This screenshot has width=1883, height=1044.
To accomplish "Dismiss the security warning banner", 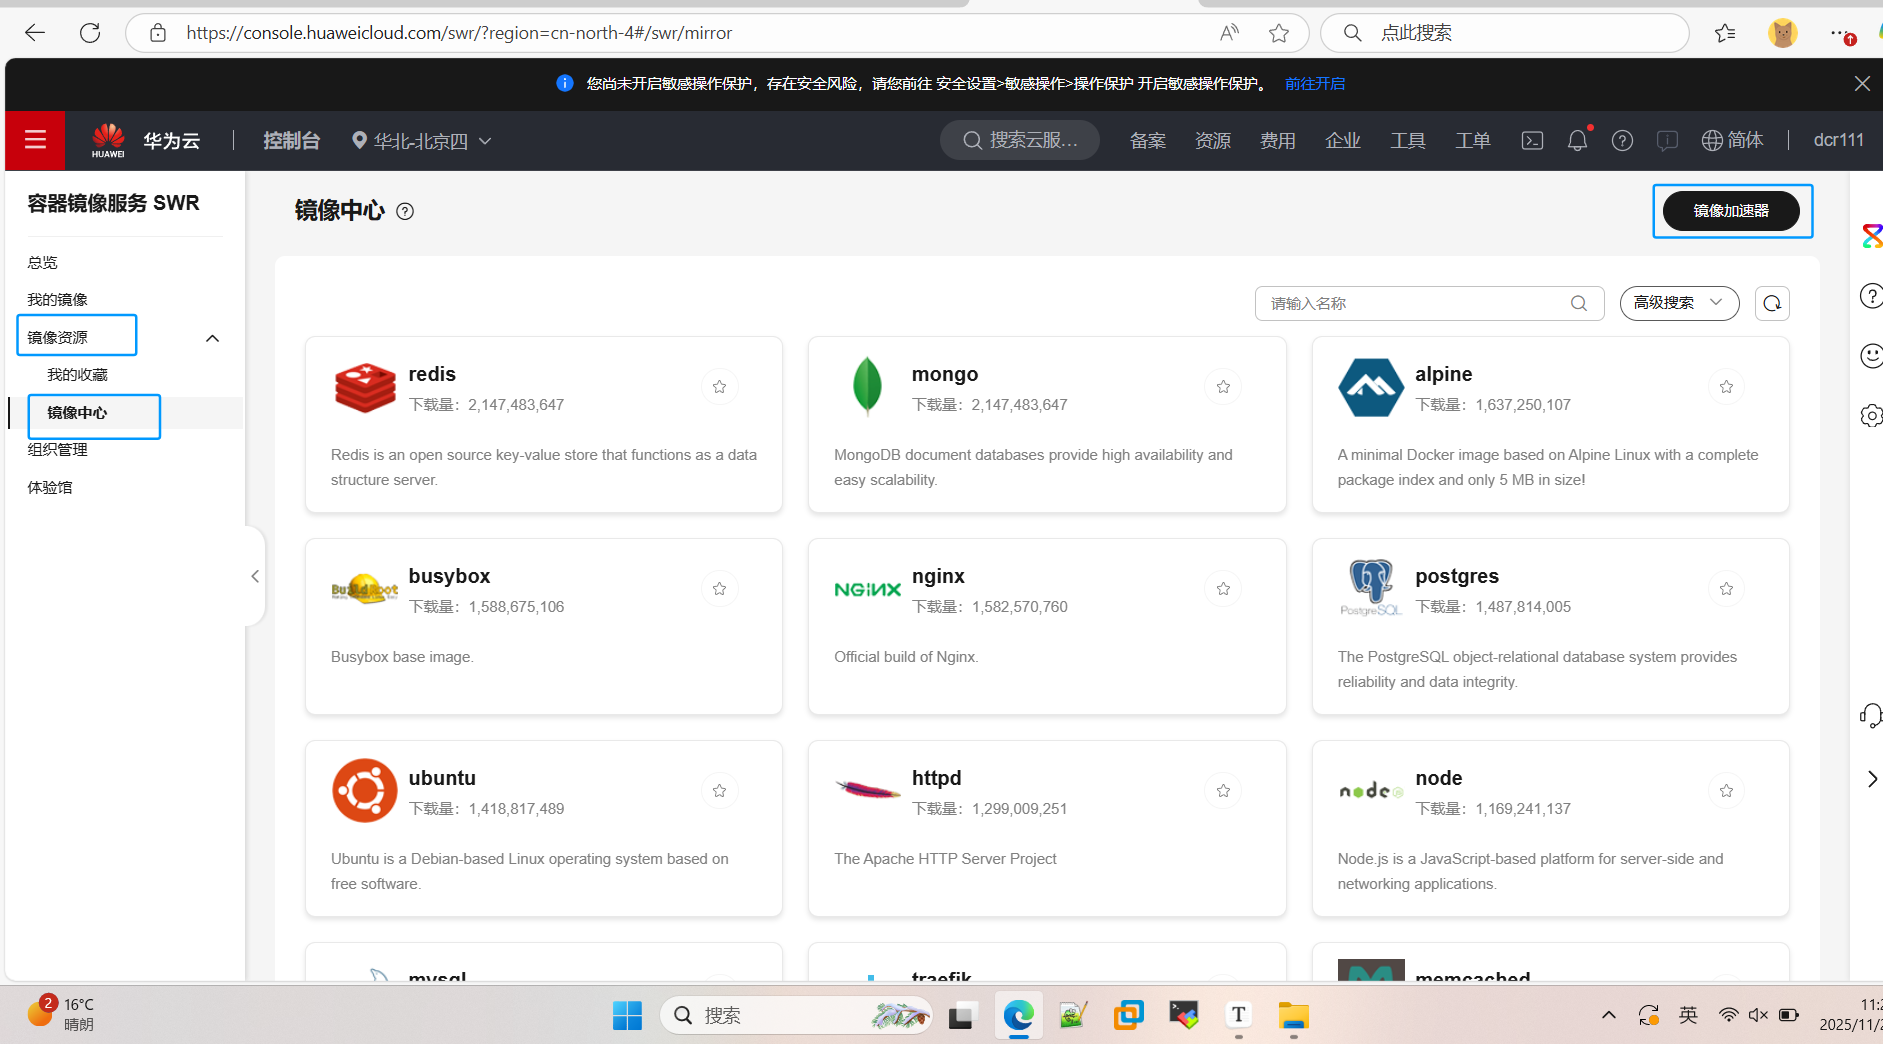I will 1862,84.
